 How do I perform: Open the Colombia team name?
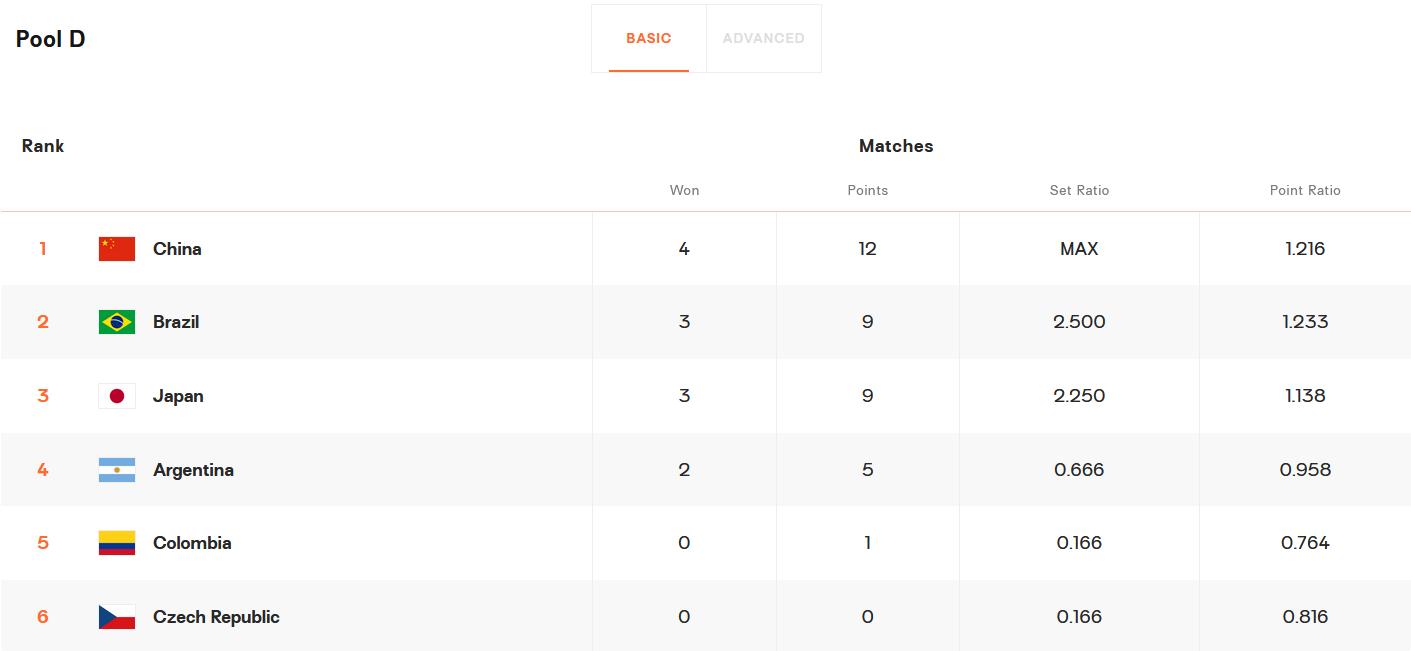[192, 543]
